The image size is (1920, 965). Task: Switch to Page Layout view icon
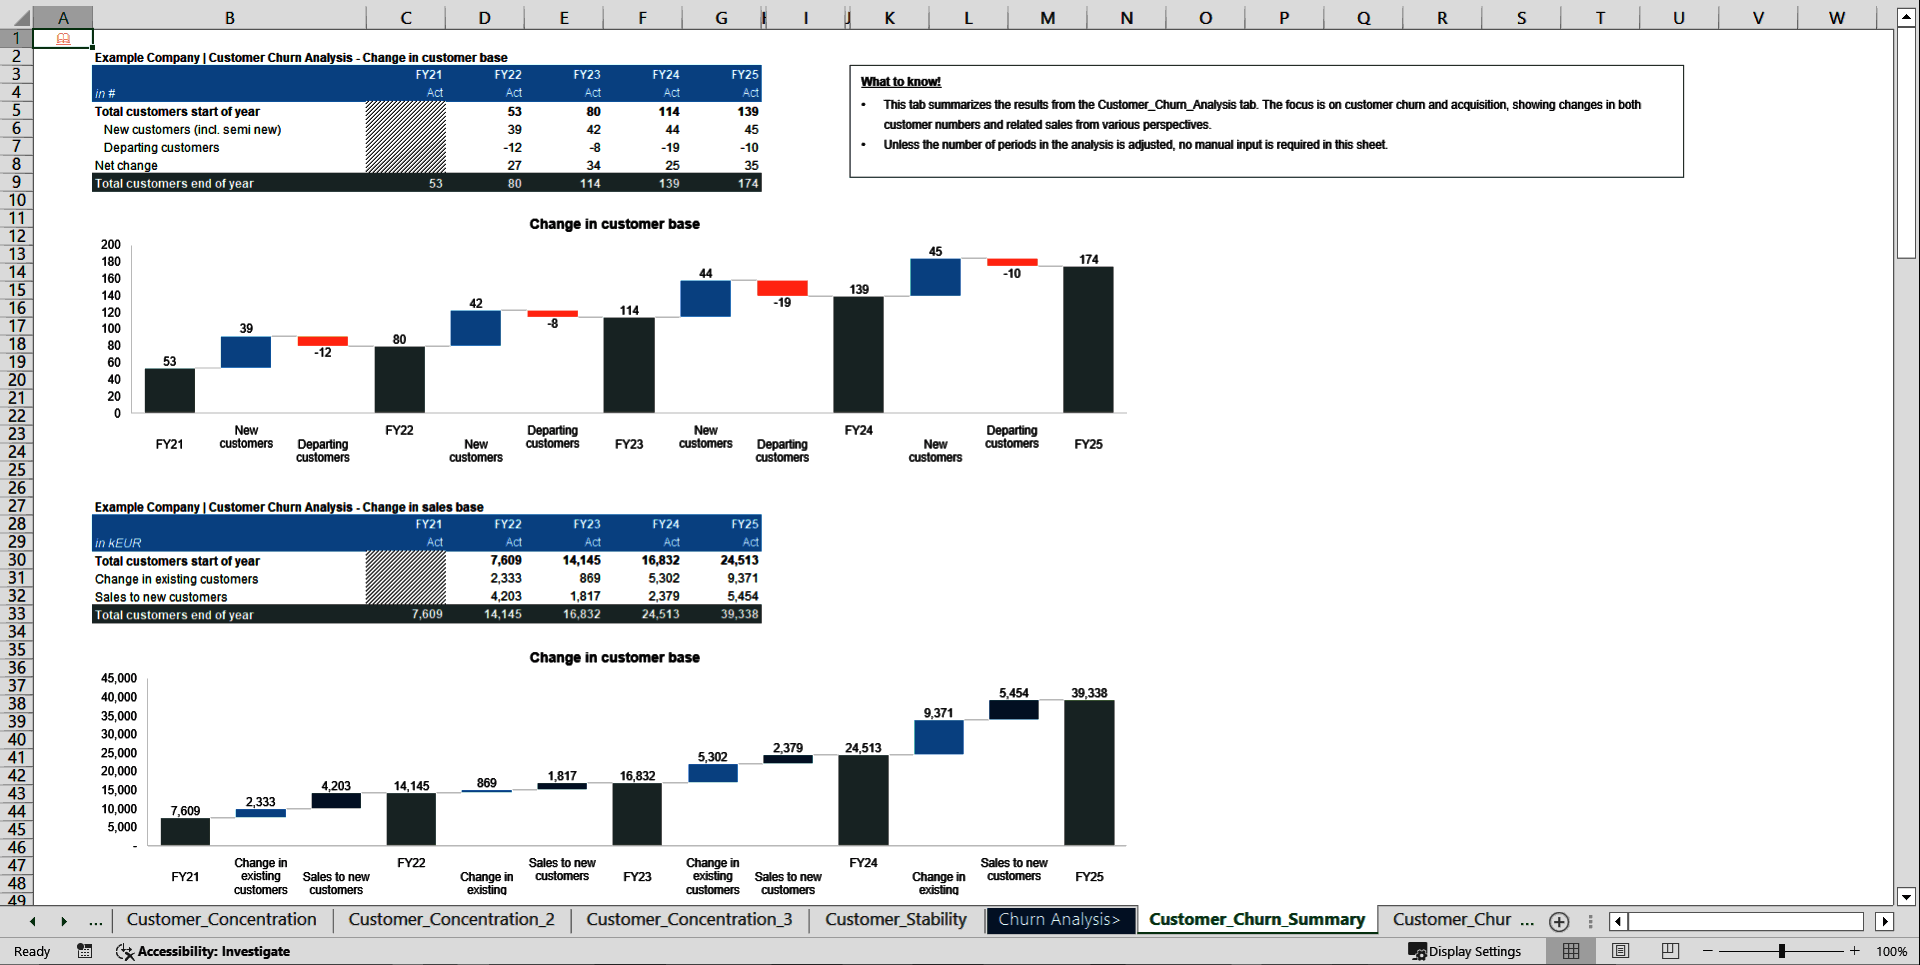pyautogui.click(x=1620, y=951)
